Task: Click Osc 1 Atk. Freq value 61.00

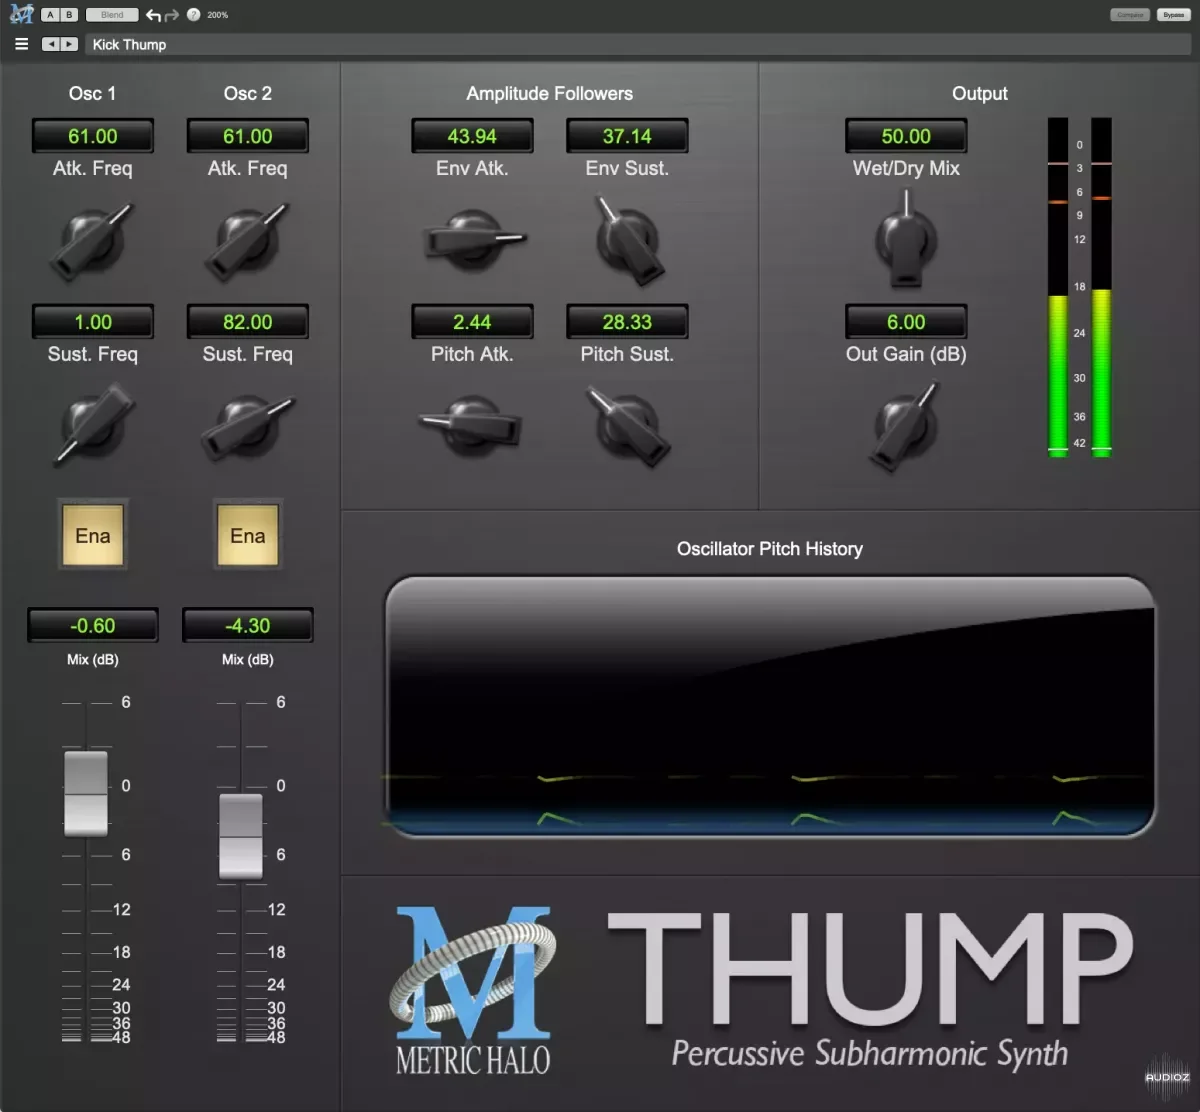Action: coord(93,136)
